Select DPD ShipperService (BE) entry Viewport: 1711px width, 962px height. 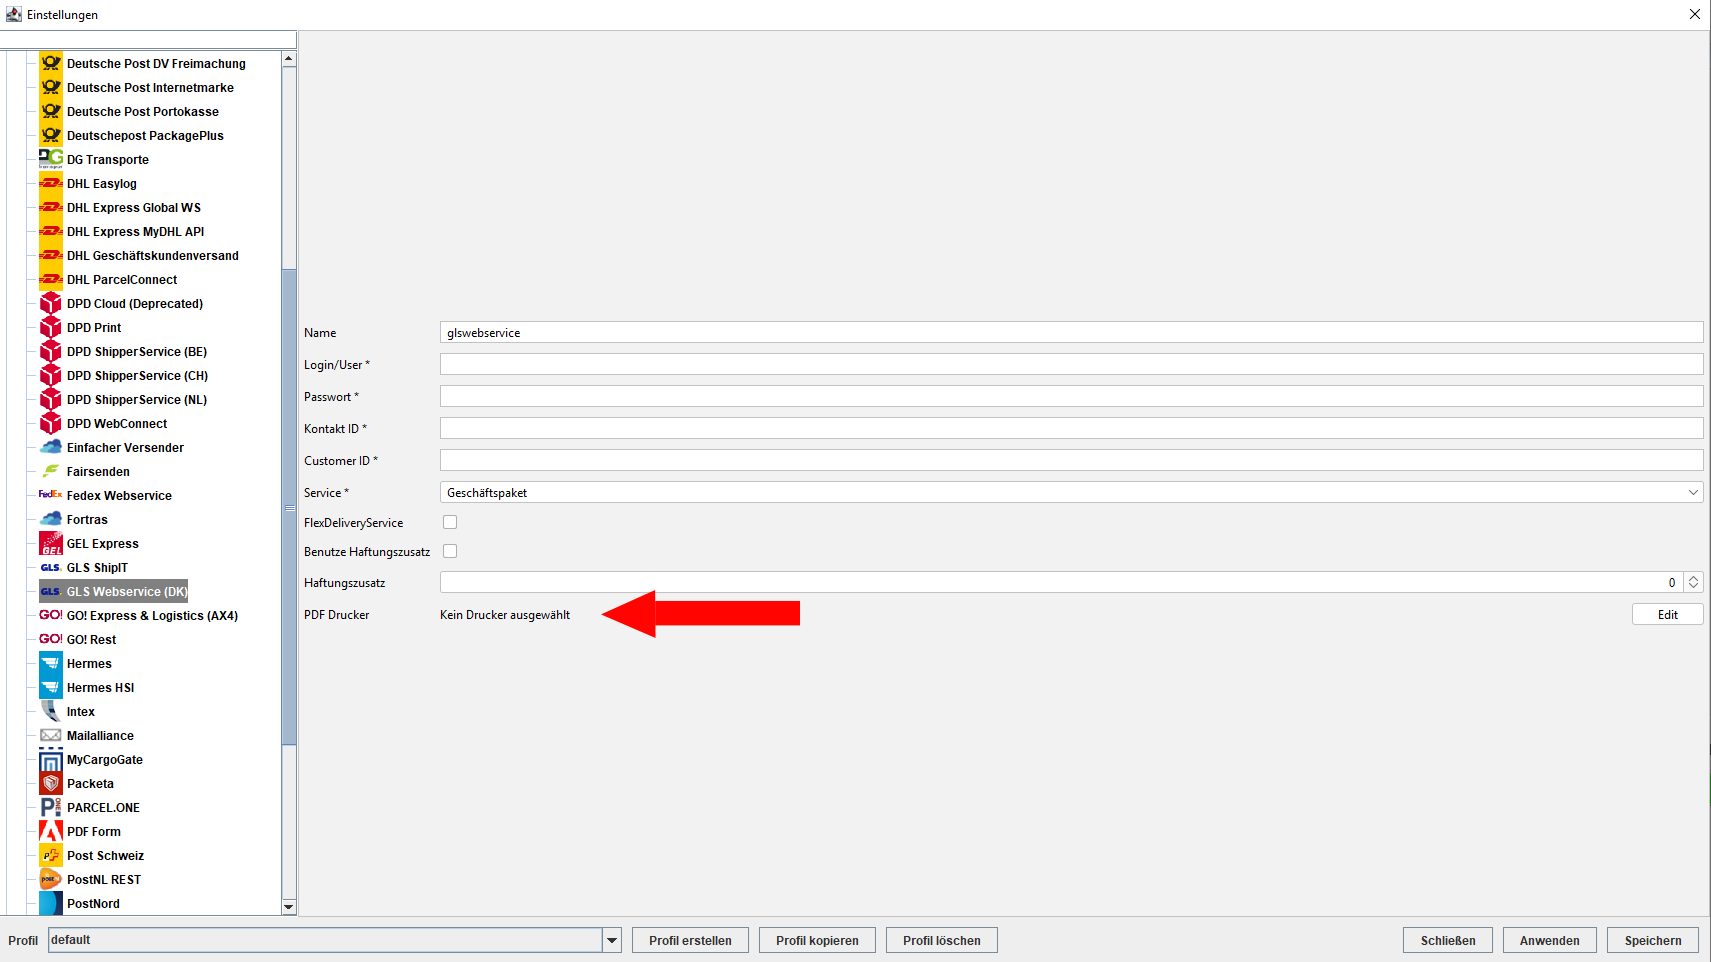pyautogui.click(x=137, y=351)
